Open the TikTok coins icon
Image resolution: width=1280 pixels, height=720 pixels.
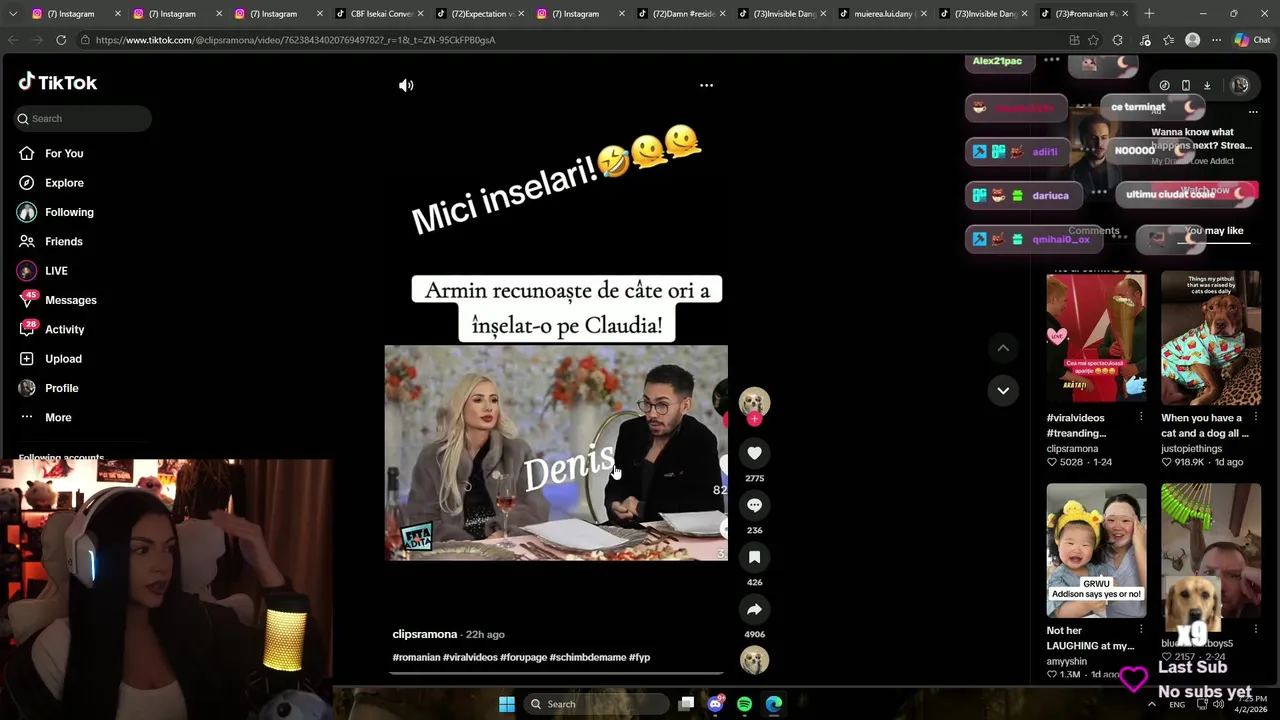(1164, 85)
